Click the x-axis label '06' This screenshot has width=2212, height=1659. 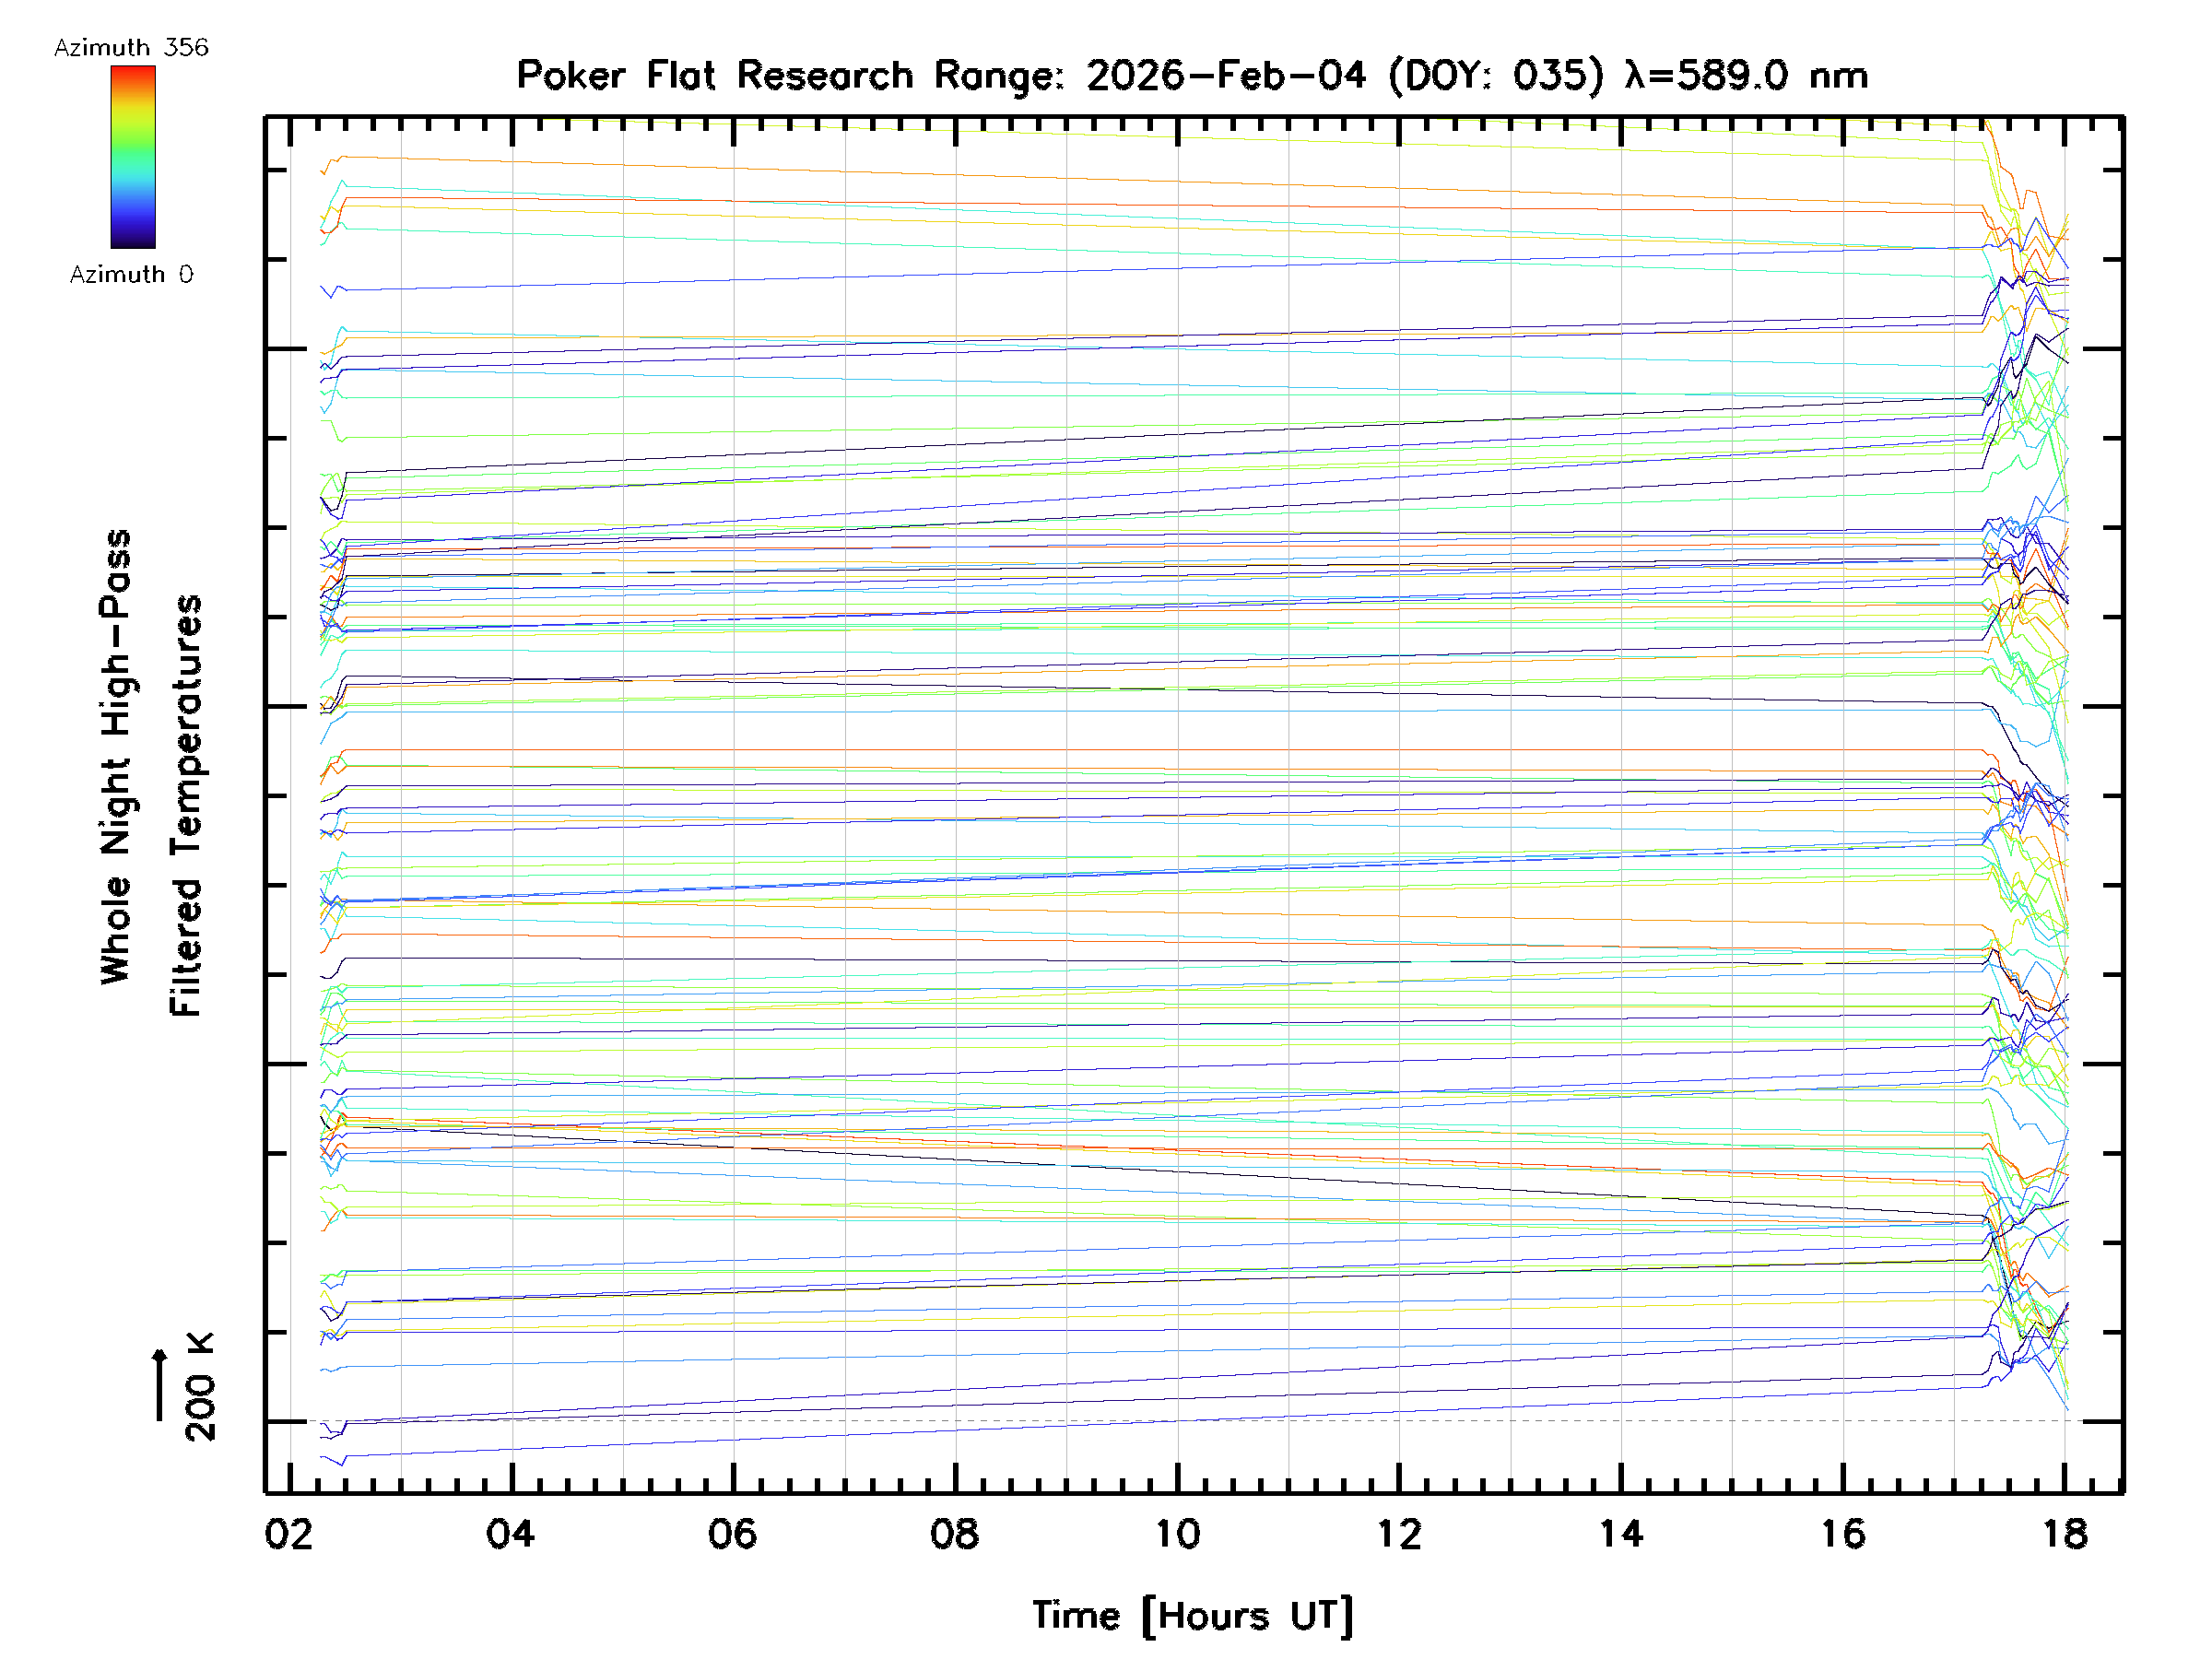click(733, 1535)
